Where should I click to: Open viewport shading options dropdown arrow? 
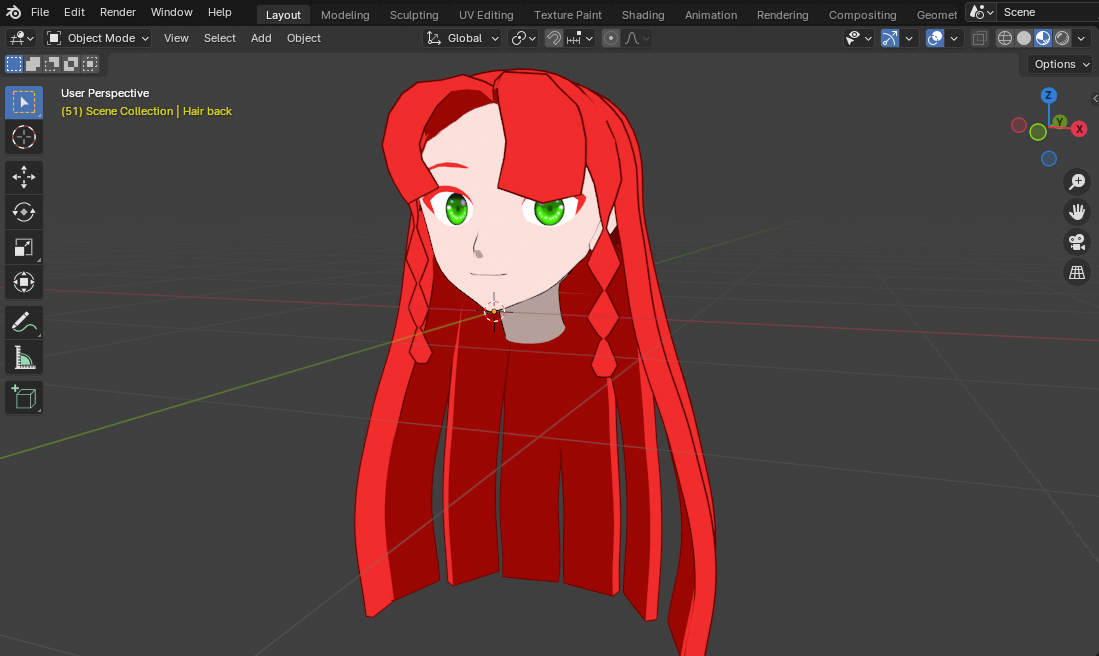(x=1081, y=39)
